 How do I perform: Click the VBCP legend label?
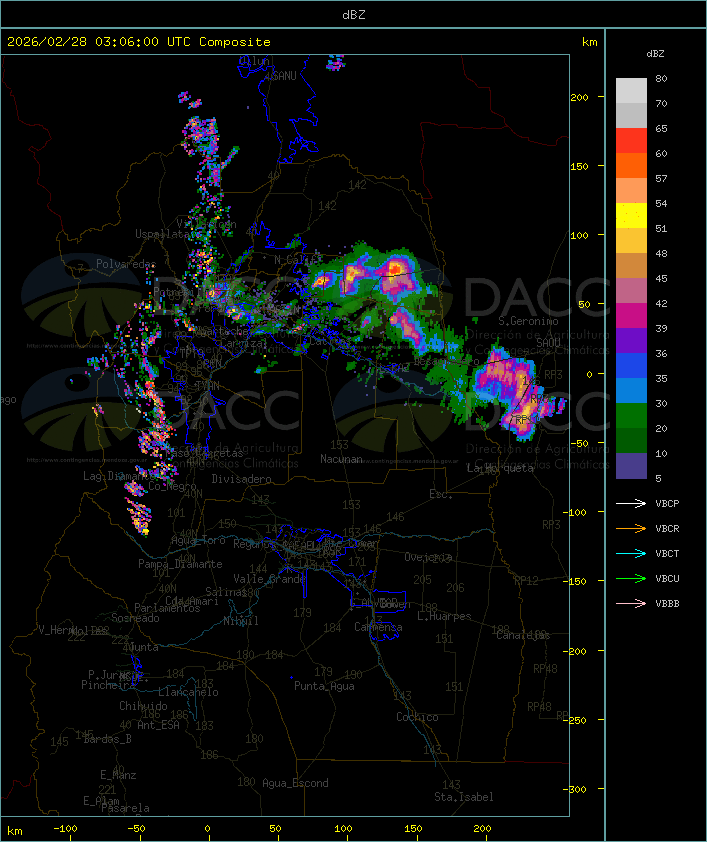667,504
